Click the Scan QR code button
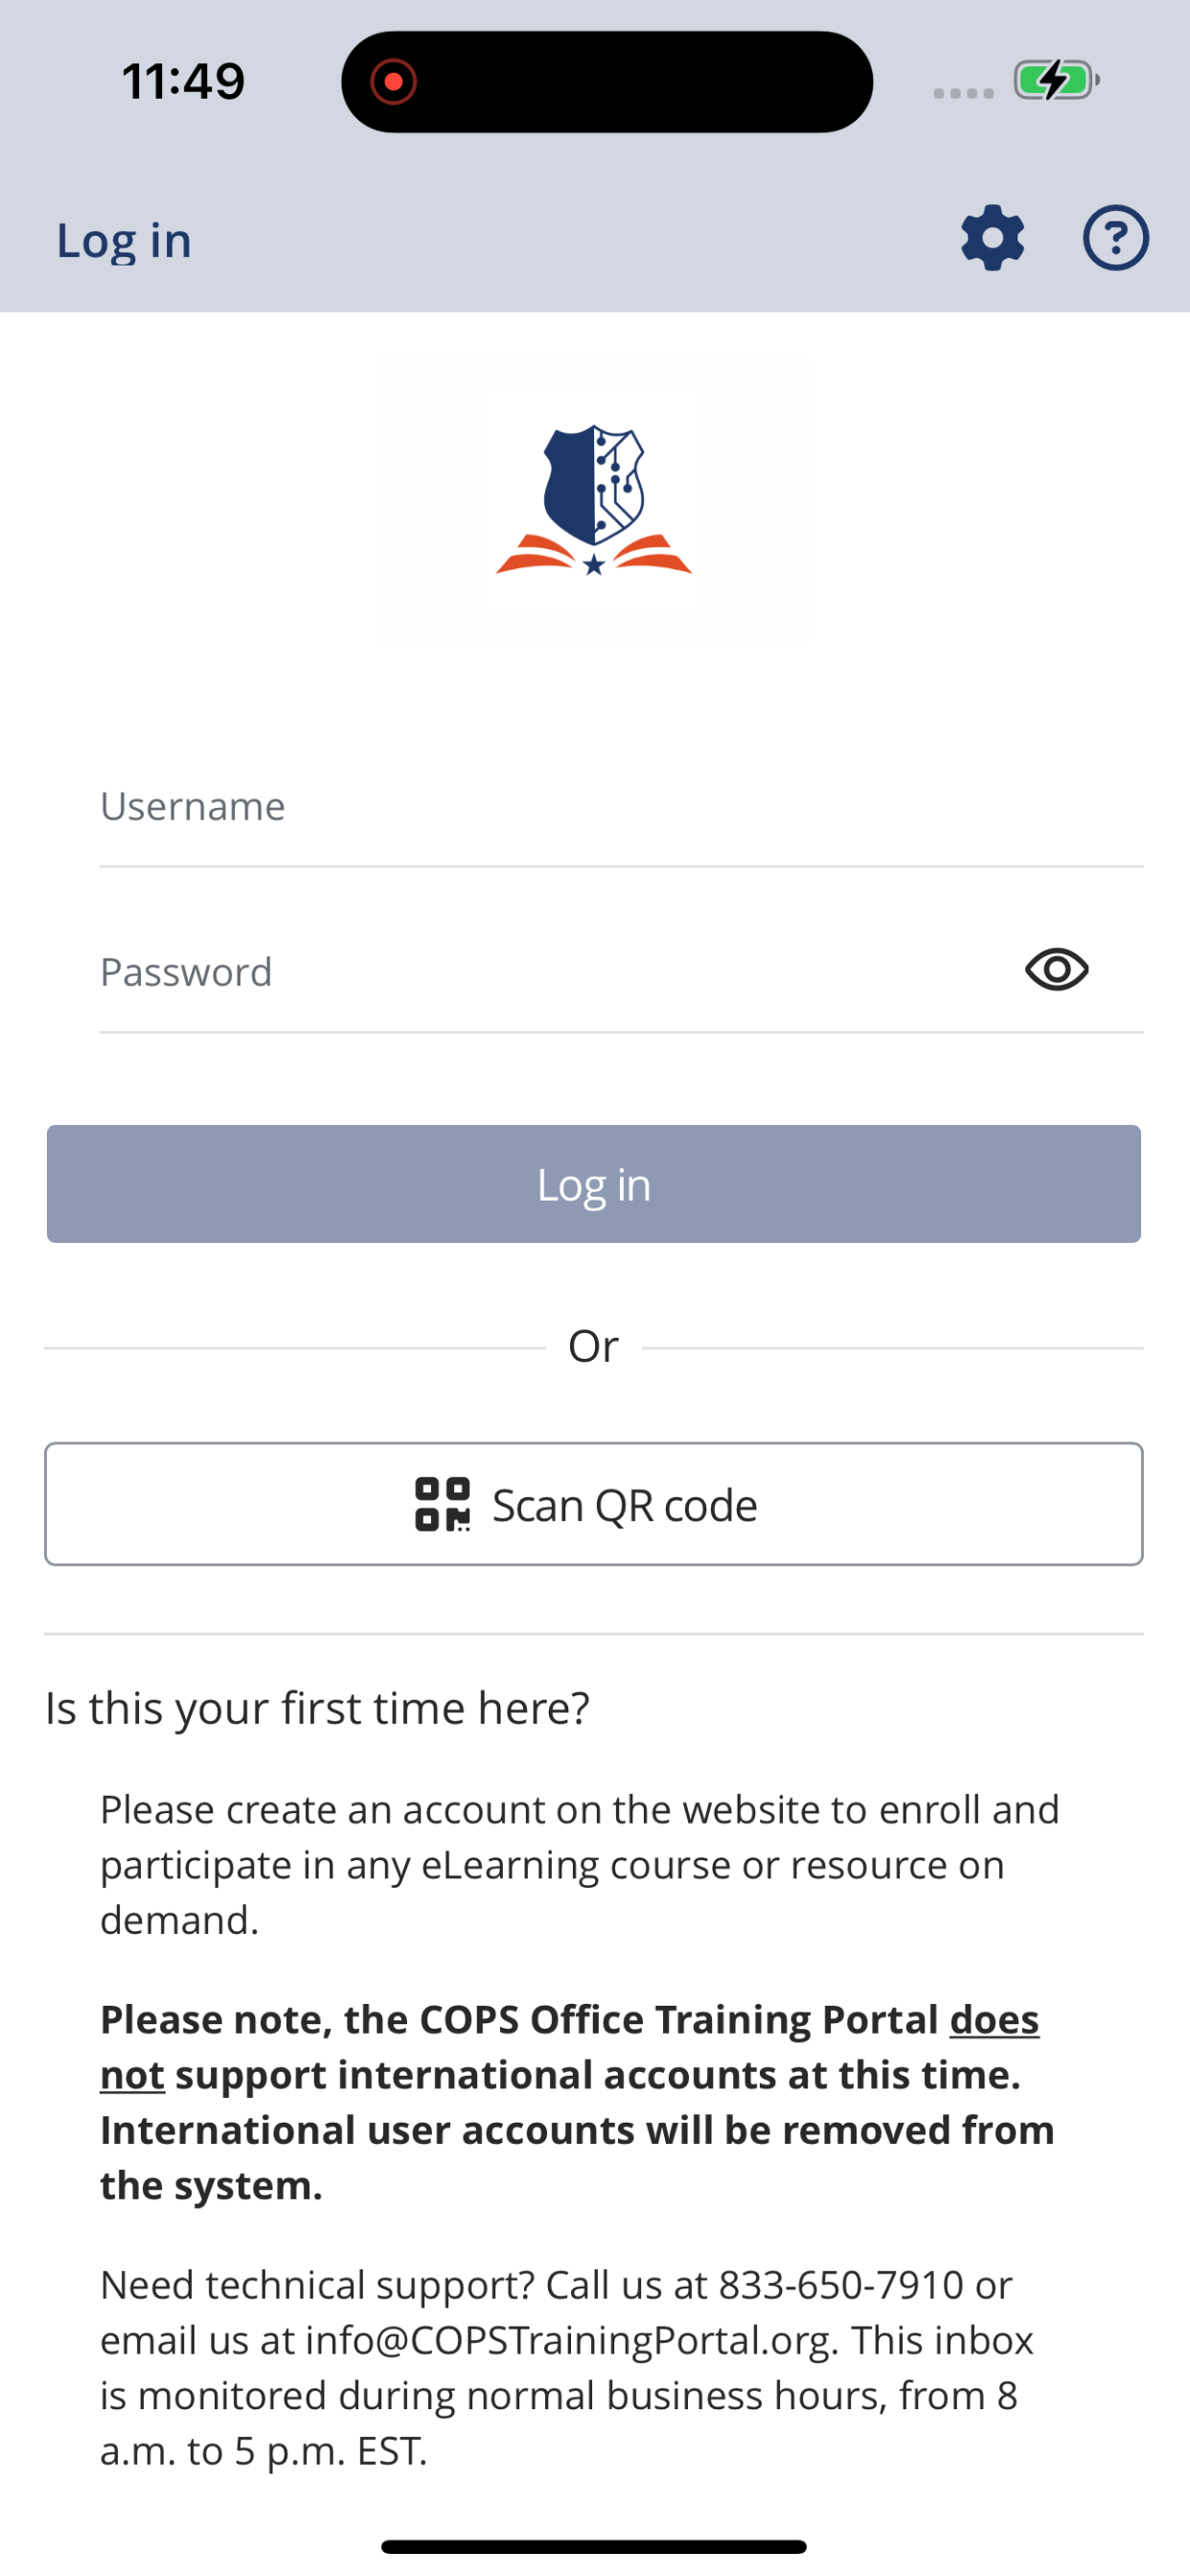This screenshot has height=2576, width=1190. click(594, 1504)
